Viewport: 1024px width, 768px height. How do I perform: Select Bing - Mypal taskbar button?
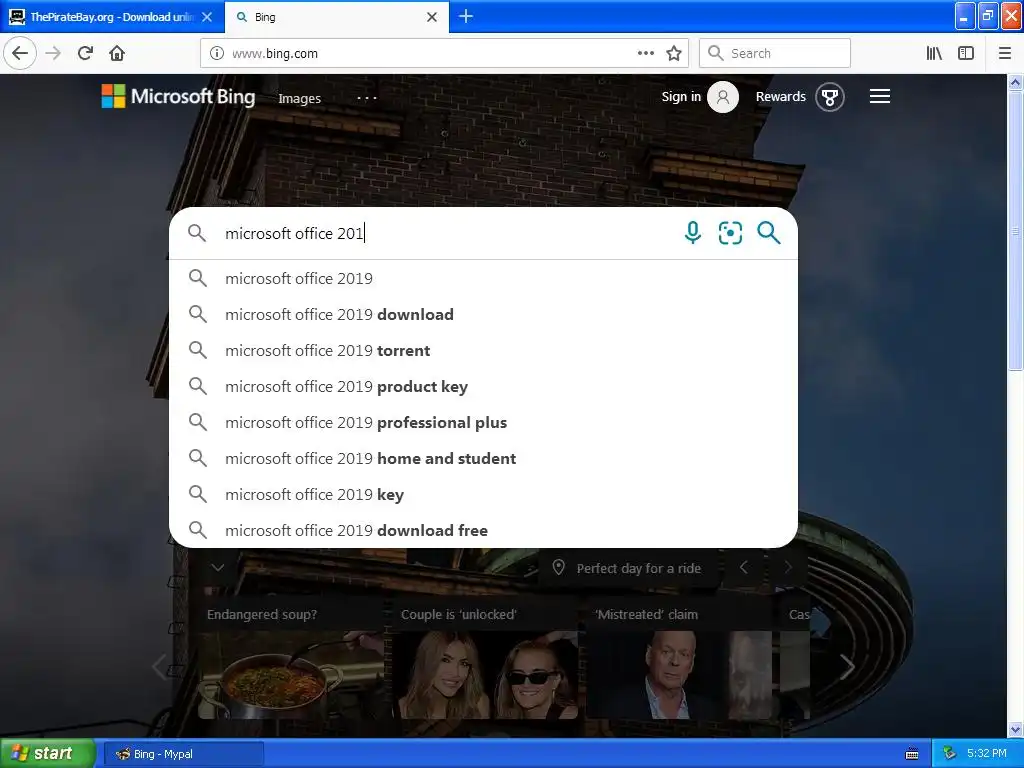coord(185,754)
